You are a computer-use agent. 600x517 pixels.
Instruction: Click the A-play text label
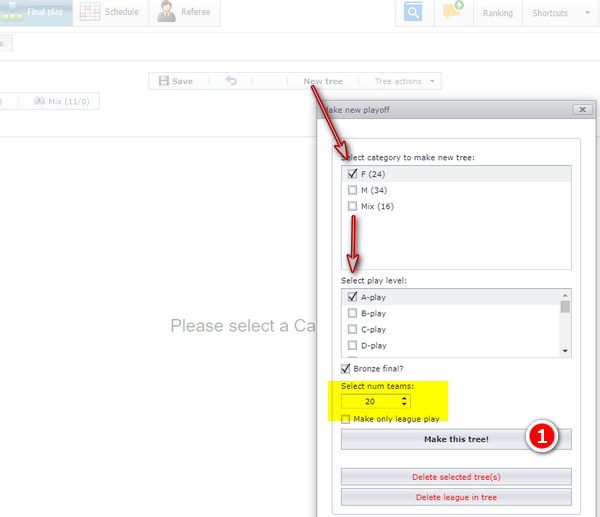click(x=373, y=297)
